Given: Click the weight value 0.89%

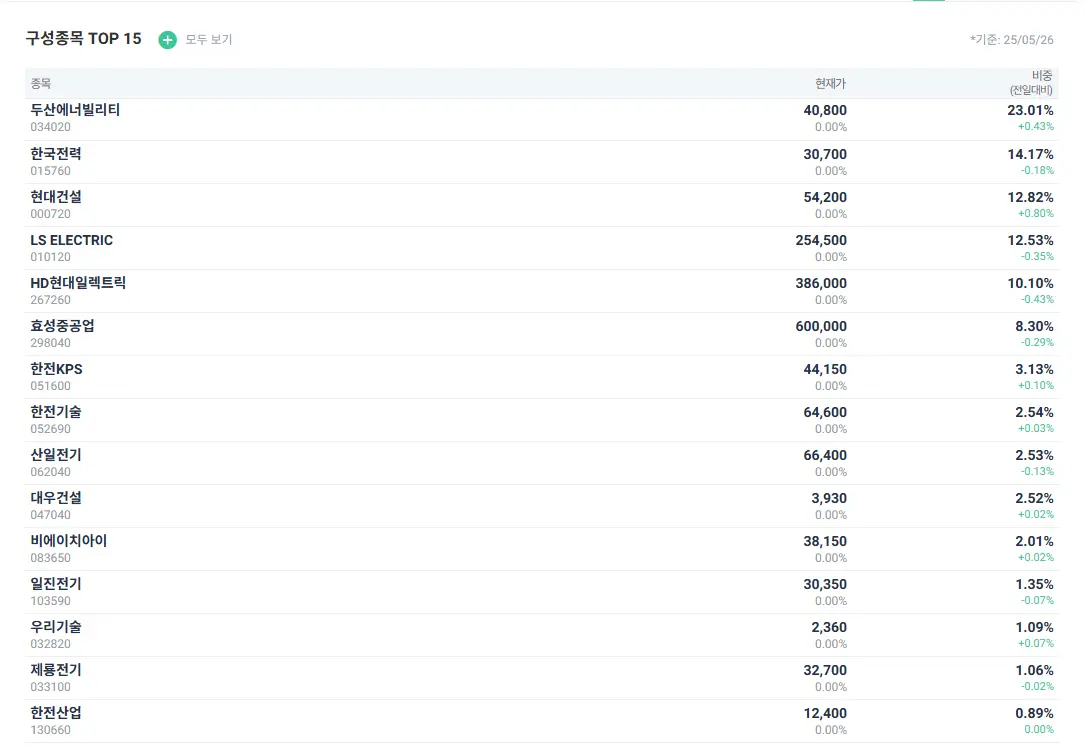Looking at the screenshot, I should (1034, 712).
